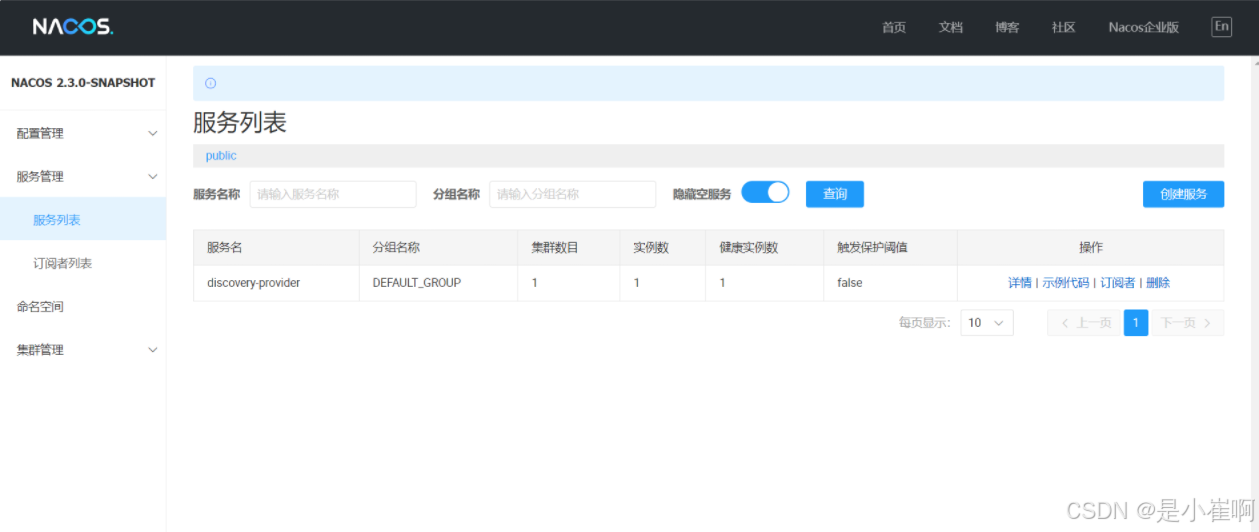1259x532 pixels.
Task: Focus the 分组名称 input field
Action: tap(572, 194)
